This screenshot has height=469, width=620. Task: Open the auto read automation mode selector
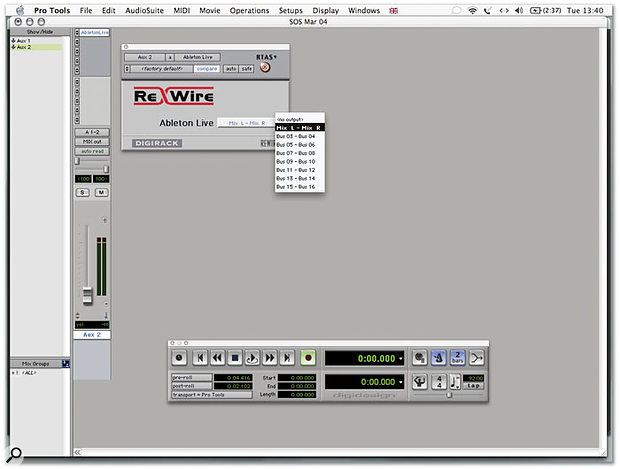(92, 151)
